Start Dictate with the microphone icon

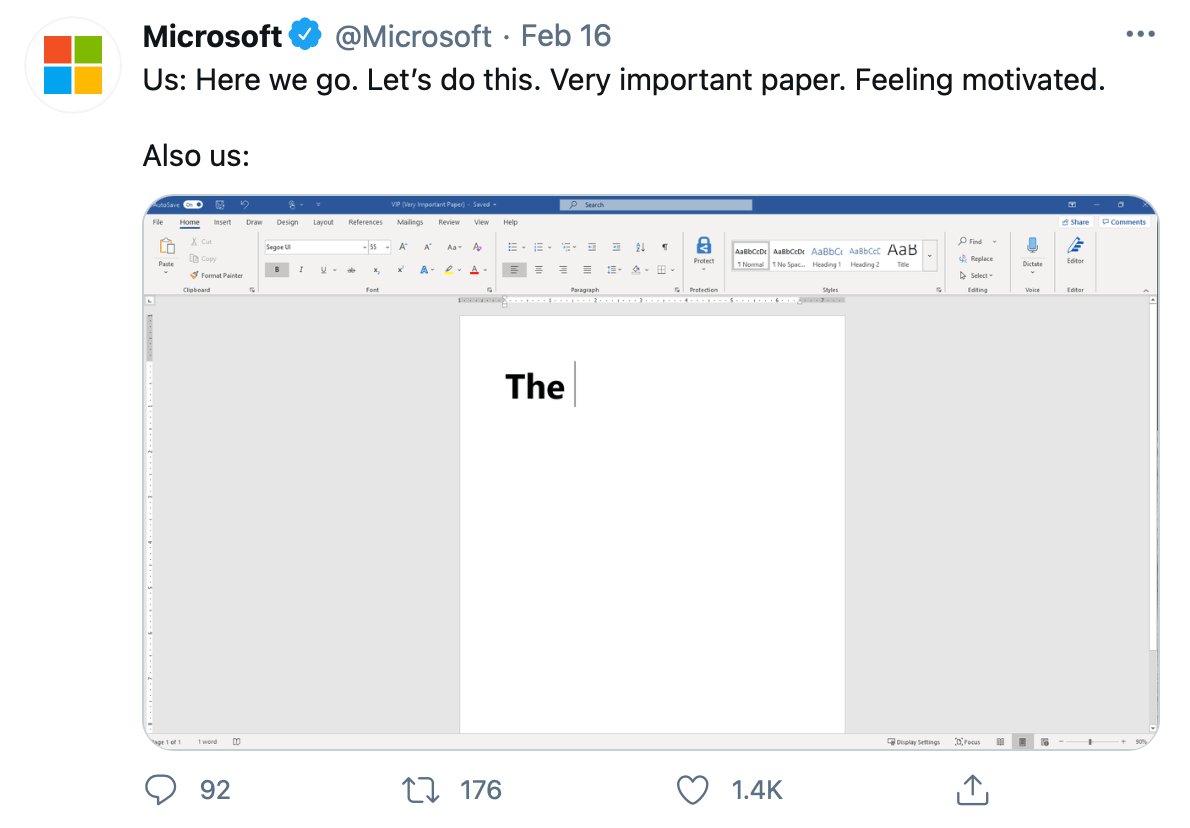[x=1032, y=246]
